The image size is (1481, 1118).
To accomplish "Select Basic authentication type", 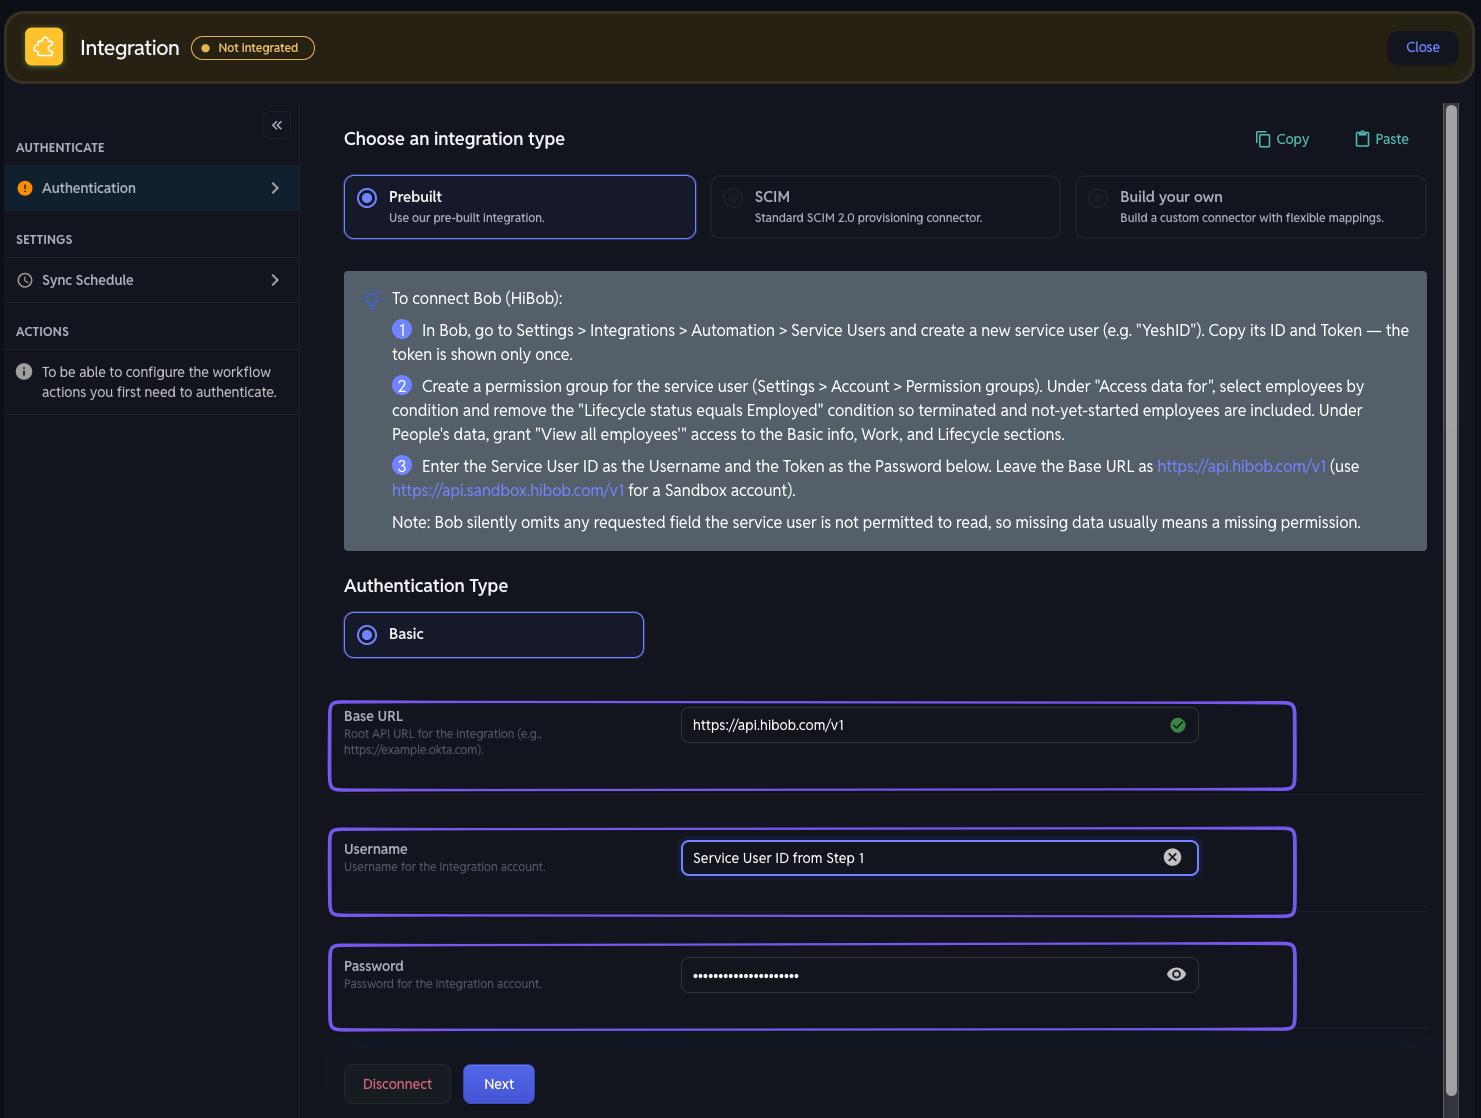I will coord(494,635).
